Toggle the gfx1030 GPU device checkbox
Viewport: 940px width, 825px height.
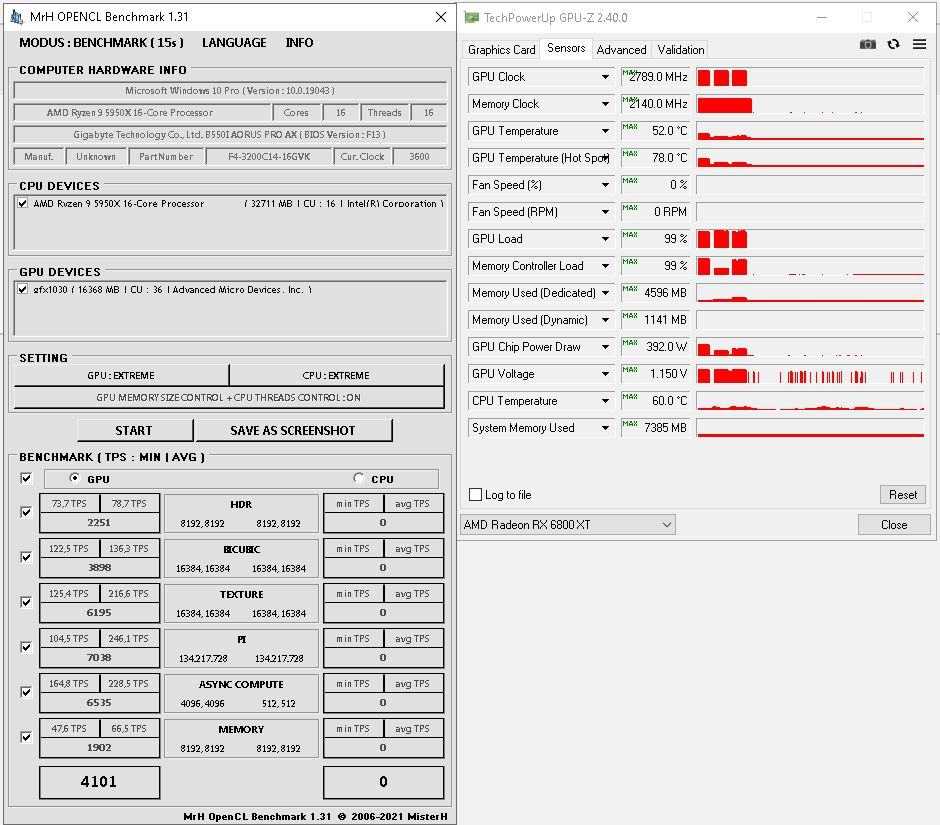[x=23, y=289]
